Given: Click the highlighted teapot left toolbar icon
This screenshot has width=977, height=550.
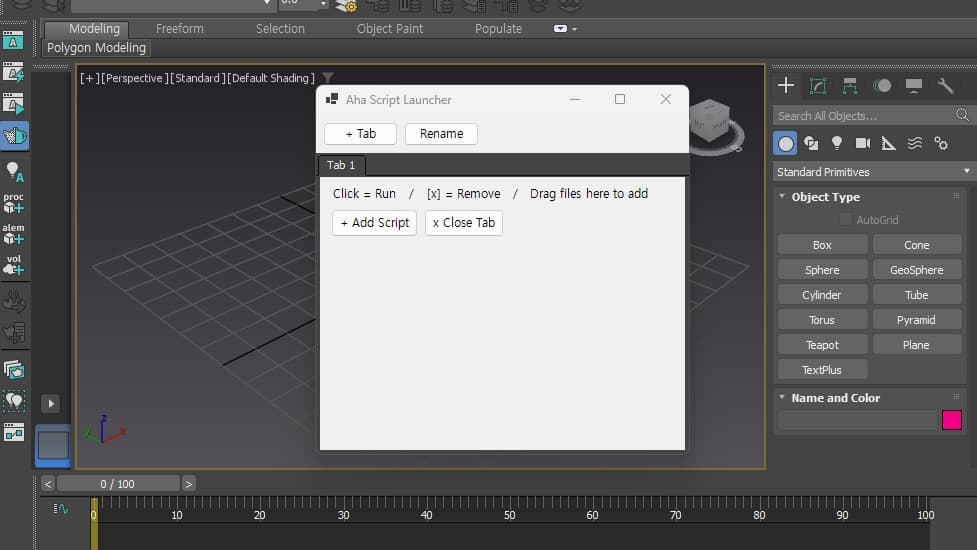Looking at the screenshot, I should (x=14, y=136).
